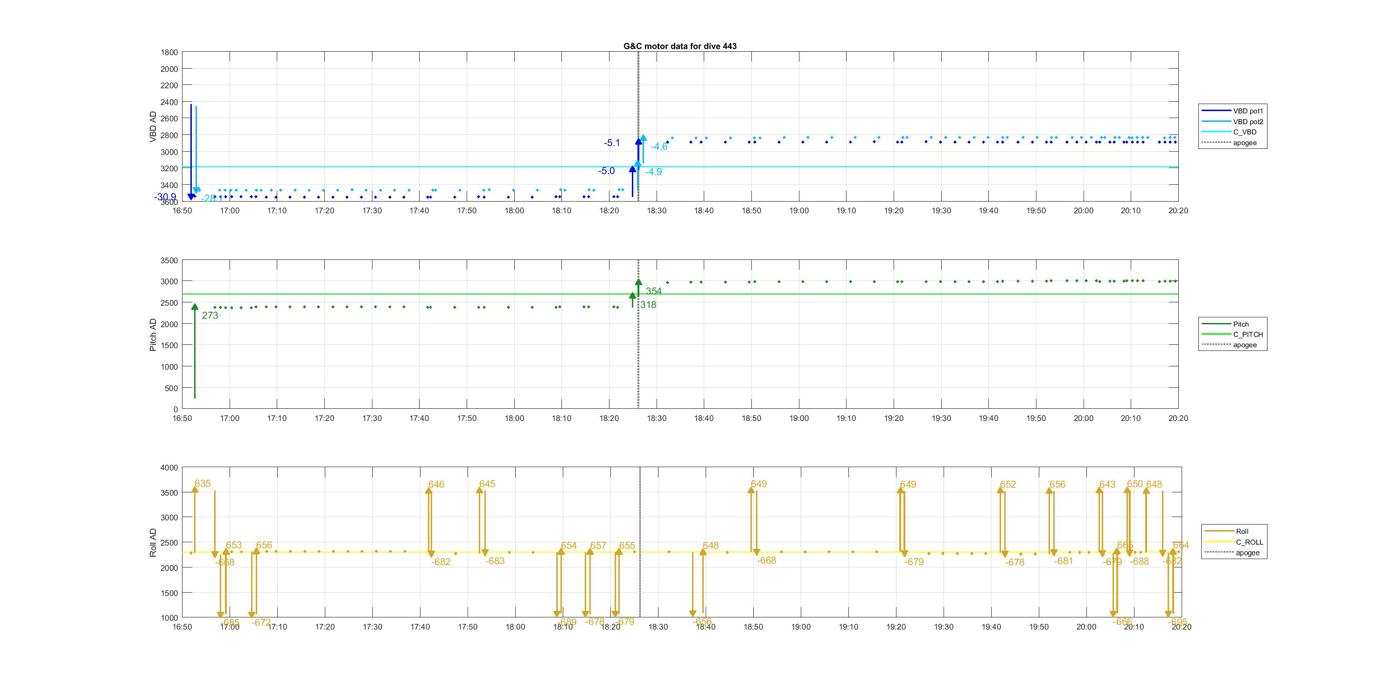The image size is (1400, 693).
Task: Click the '645' roll annotation
Action: tap(487, 484)
